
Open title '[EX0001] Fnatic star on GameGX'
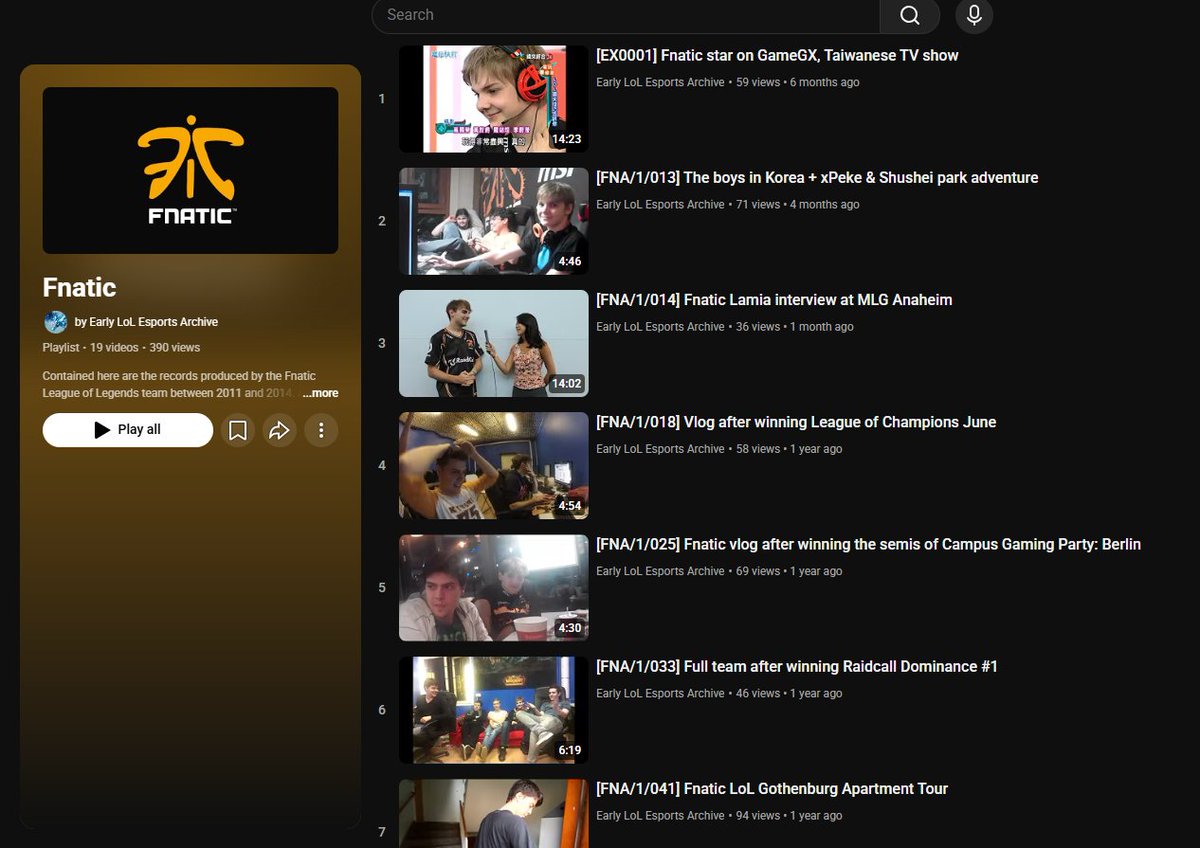(777, 56)
